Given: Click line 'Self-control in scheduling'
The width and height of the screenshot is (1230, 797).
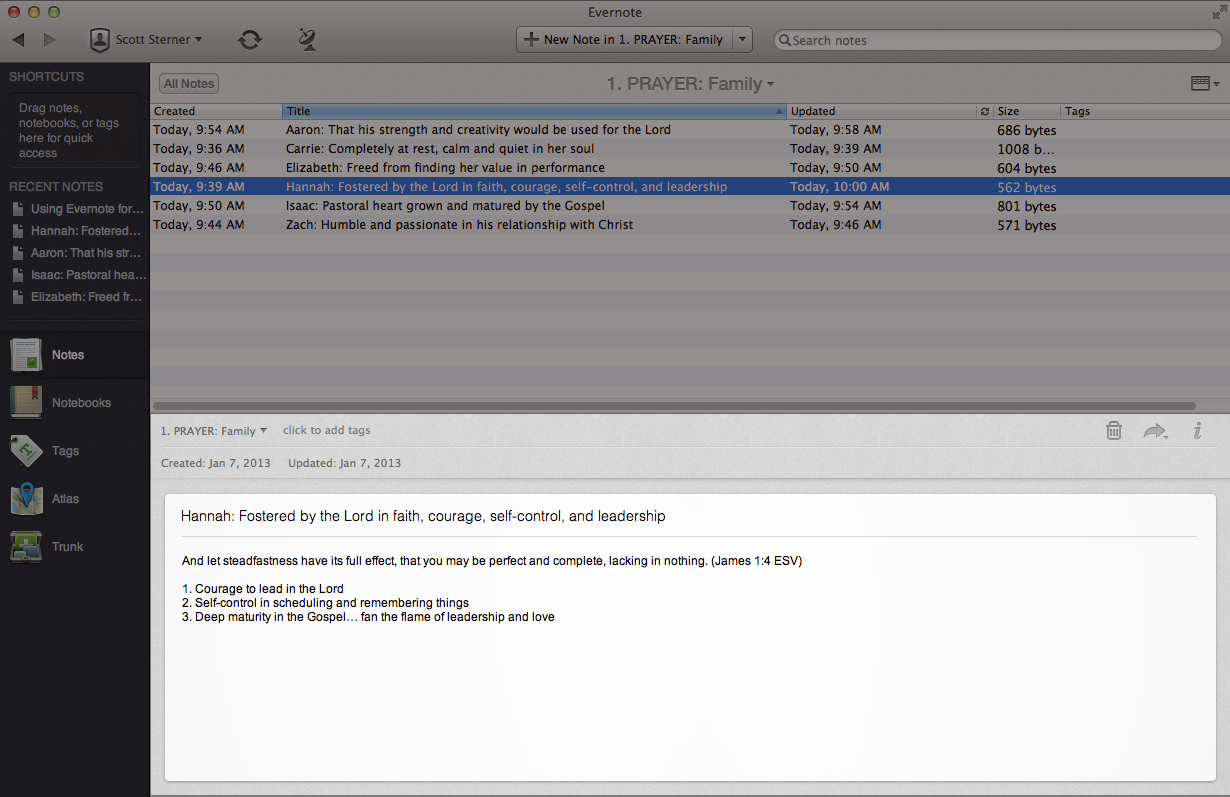Looking at the screenshot, I should tap(325, 603).
